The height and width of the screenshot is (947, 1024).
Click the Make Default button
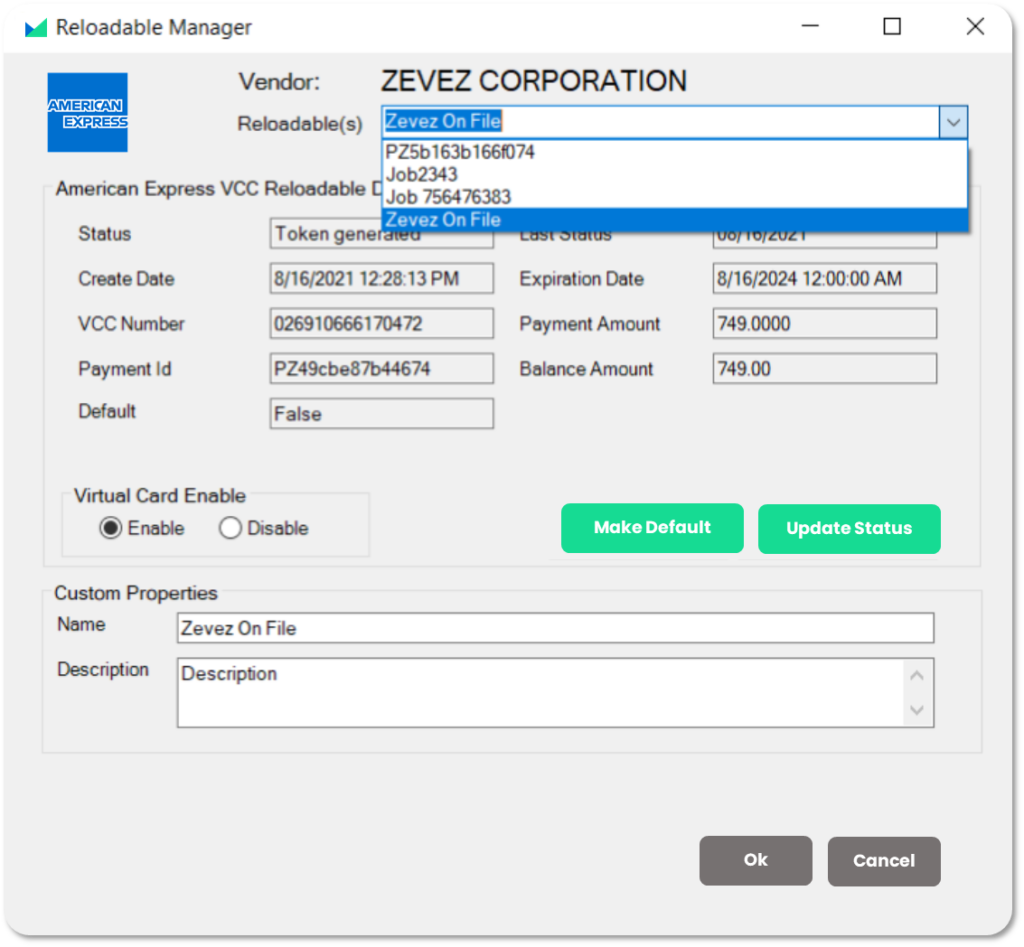tap(652, 528)
